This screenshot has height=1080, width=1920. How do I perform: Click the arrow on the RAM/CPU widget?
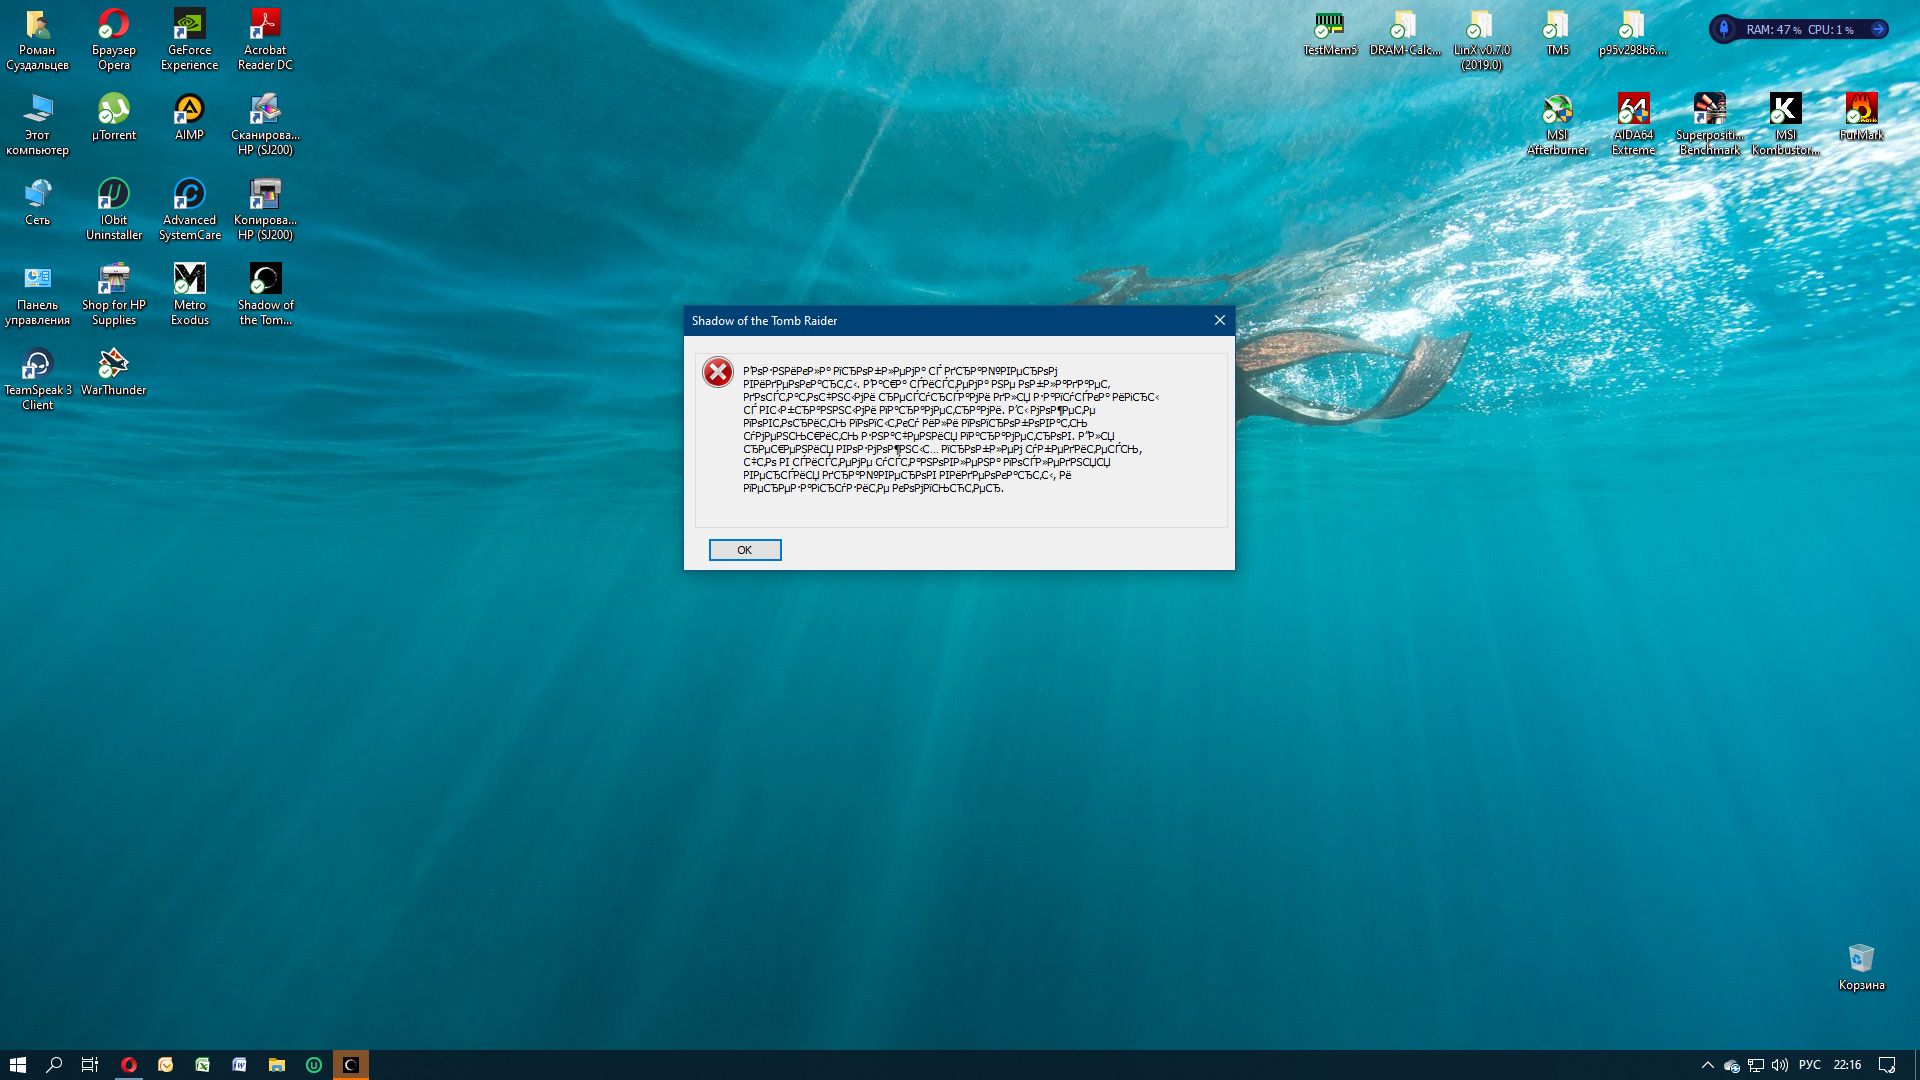1878,29
